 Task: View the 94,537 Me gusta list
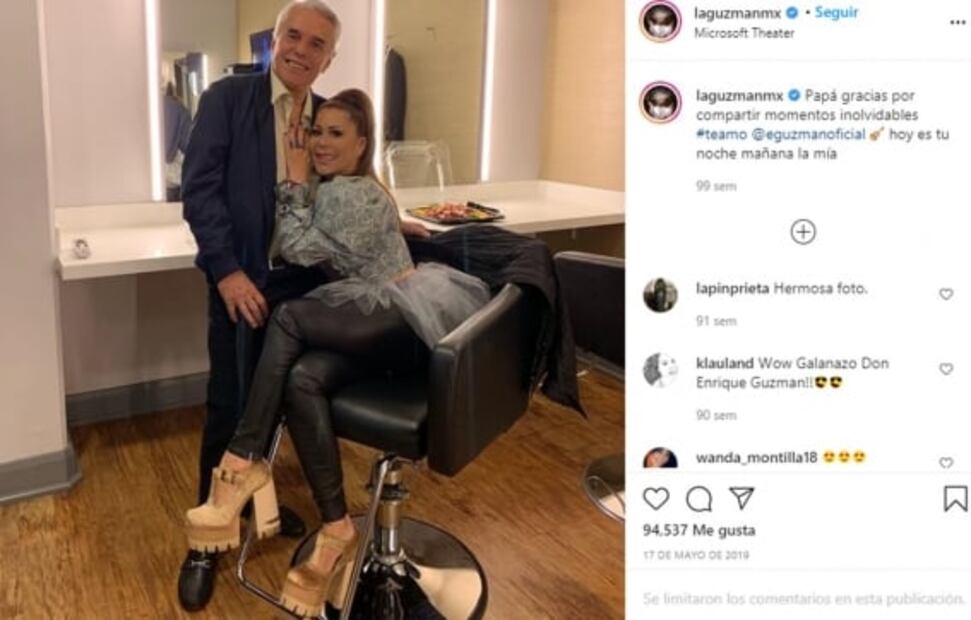click(699, 530)
